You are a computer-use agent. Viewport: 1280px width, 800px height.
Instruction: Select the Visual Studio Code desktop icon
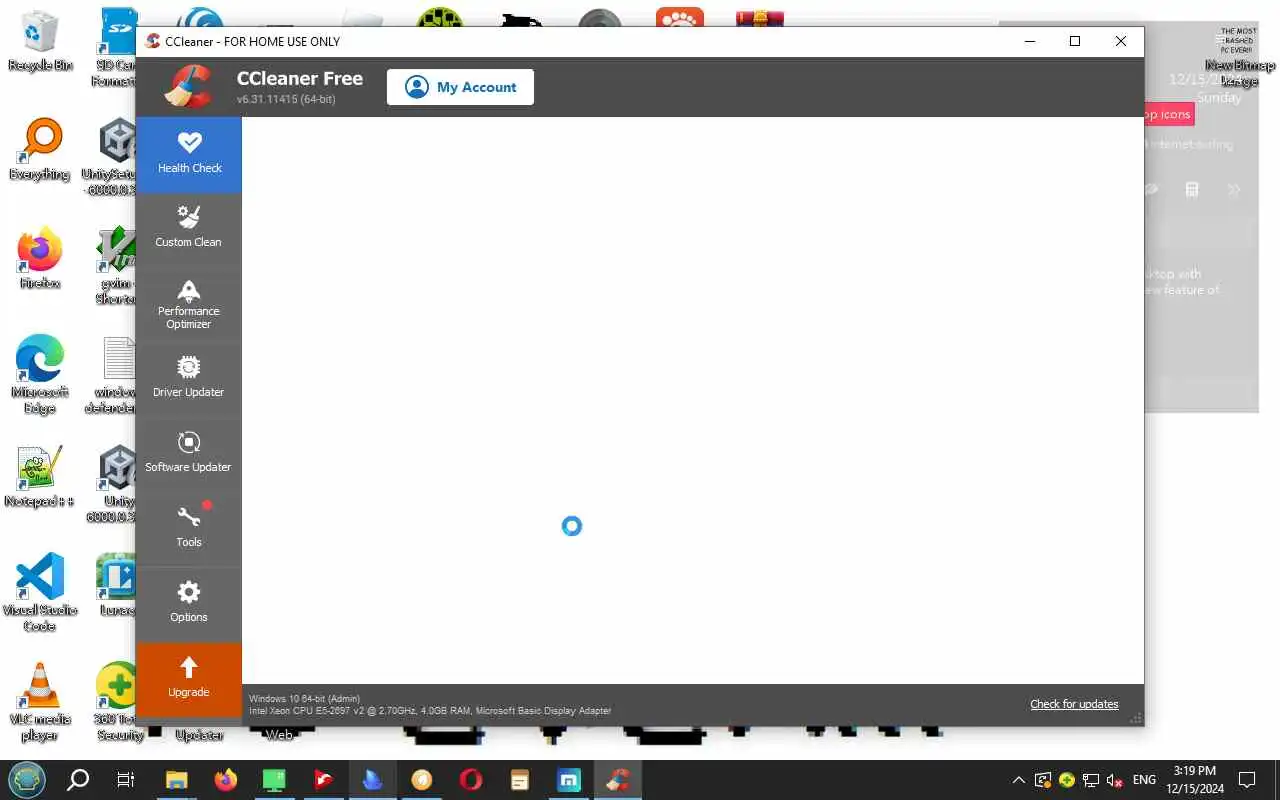coord(40,592)
